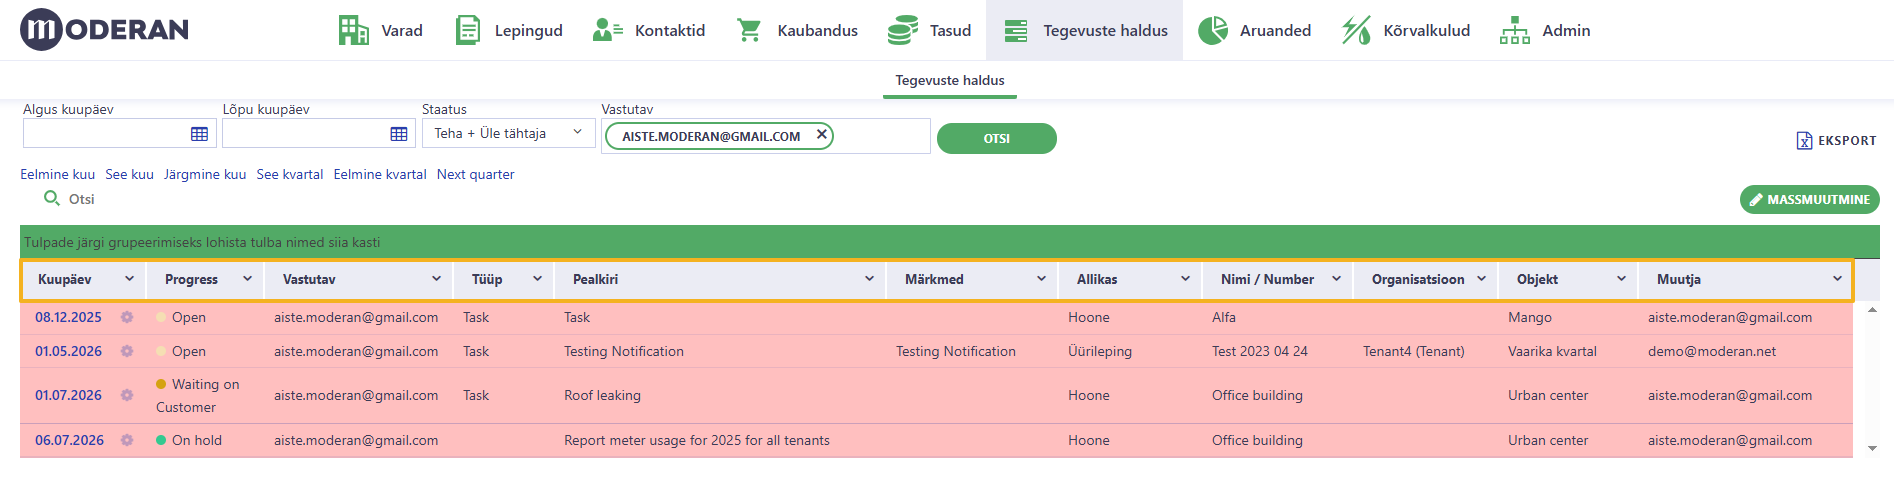Open Pealkiri column dropdown arrow
Viewport: 1894px width, 479px height.
coord(869,279)
